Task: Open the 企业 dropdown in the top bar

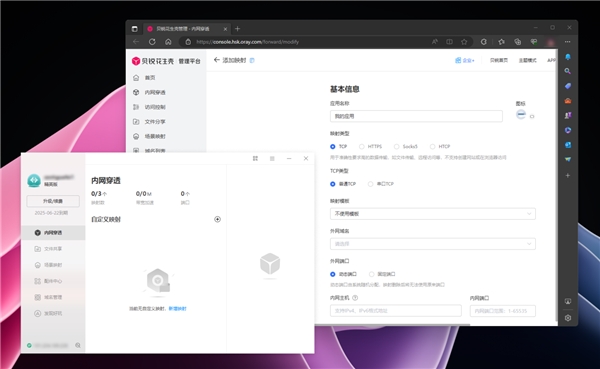Action: [465, 60]
